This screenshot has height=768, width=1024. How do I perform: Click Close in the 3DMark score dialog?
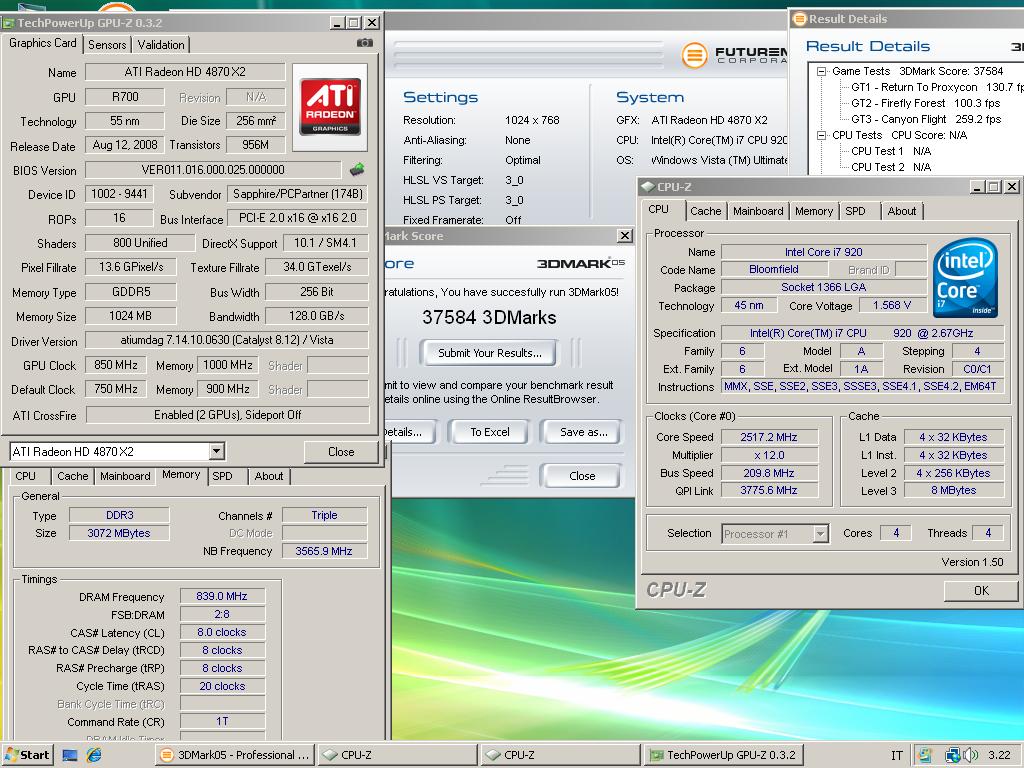[581, 476]
